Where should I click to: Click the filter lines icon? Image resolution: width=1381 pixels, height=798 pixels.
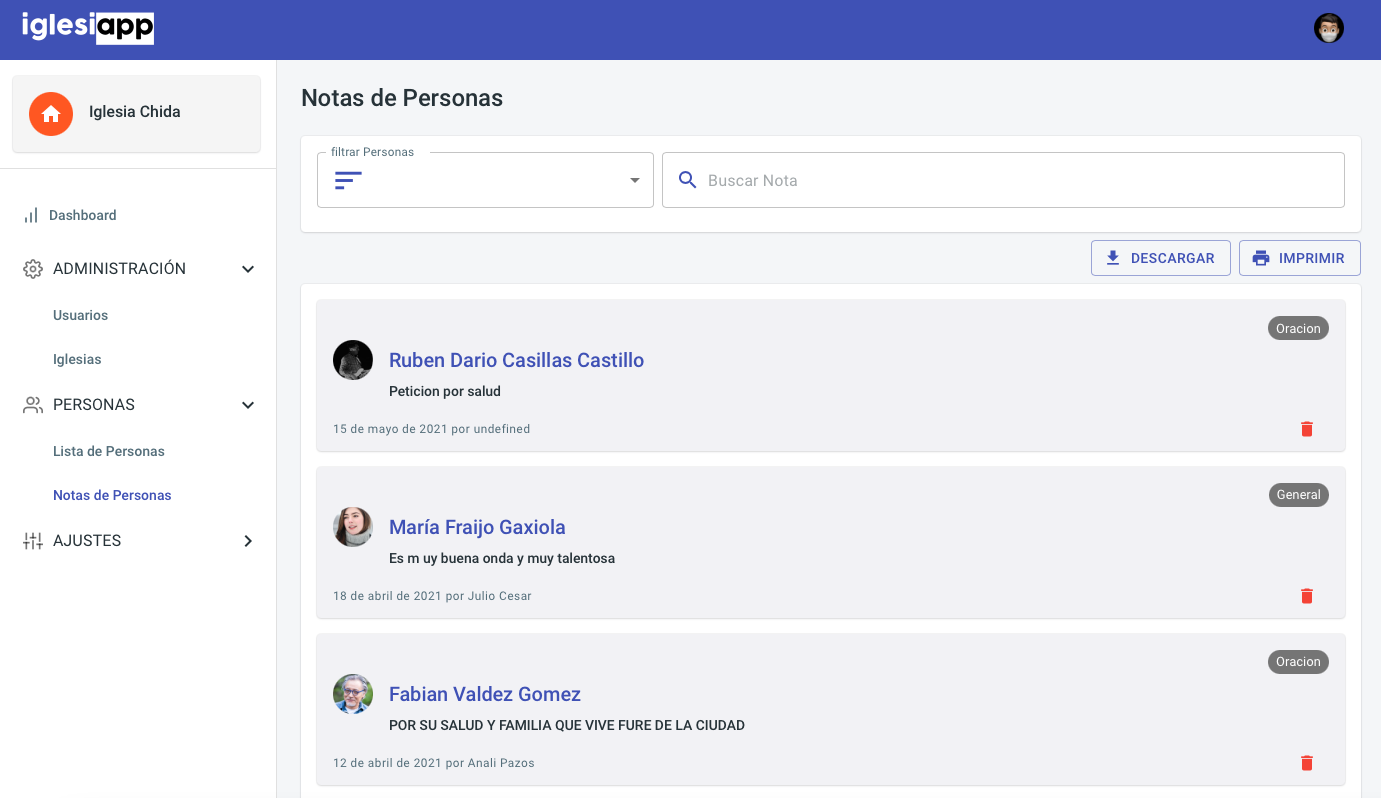click(348, 180)
